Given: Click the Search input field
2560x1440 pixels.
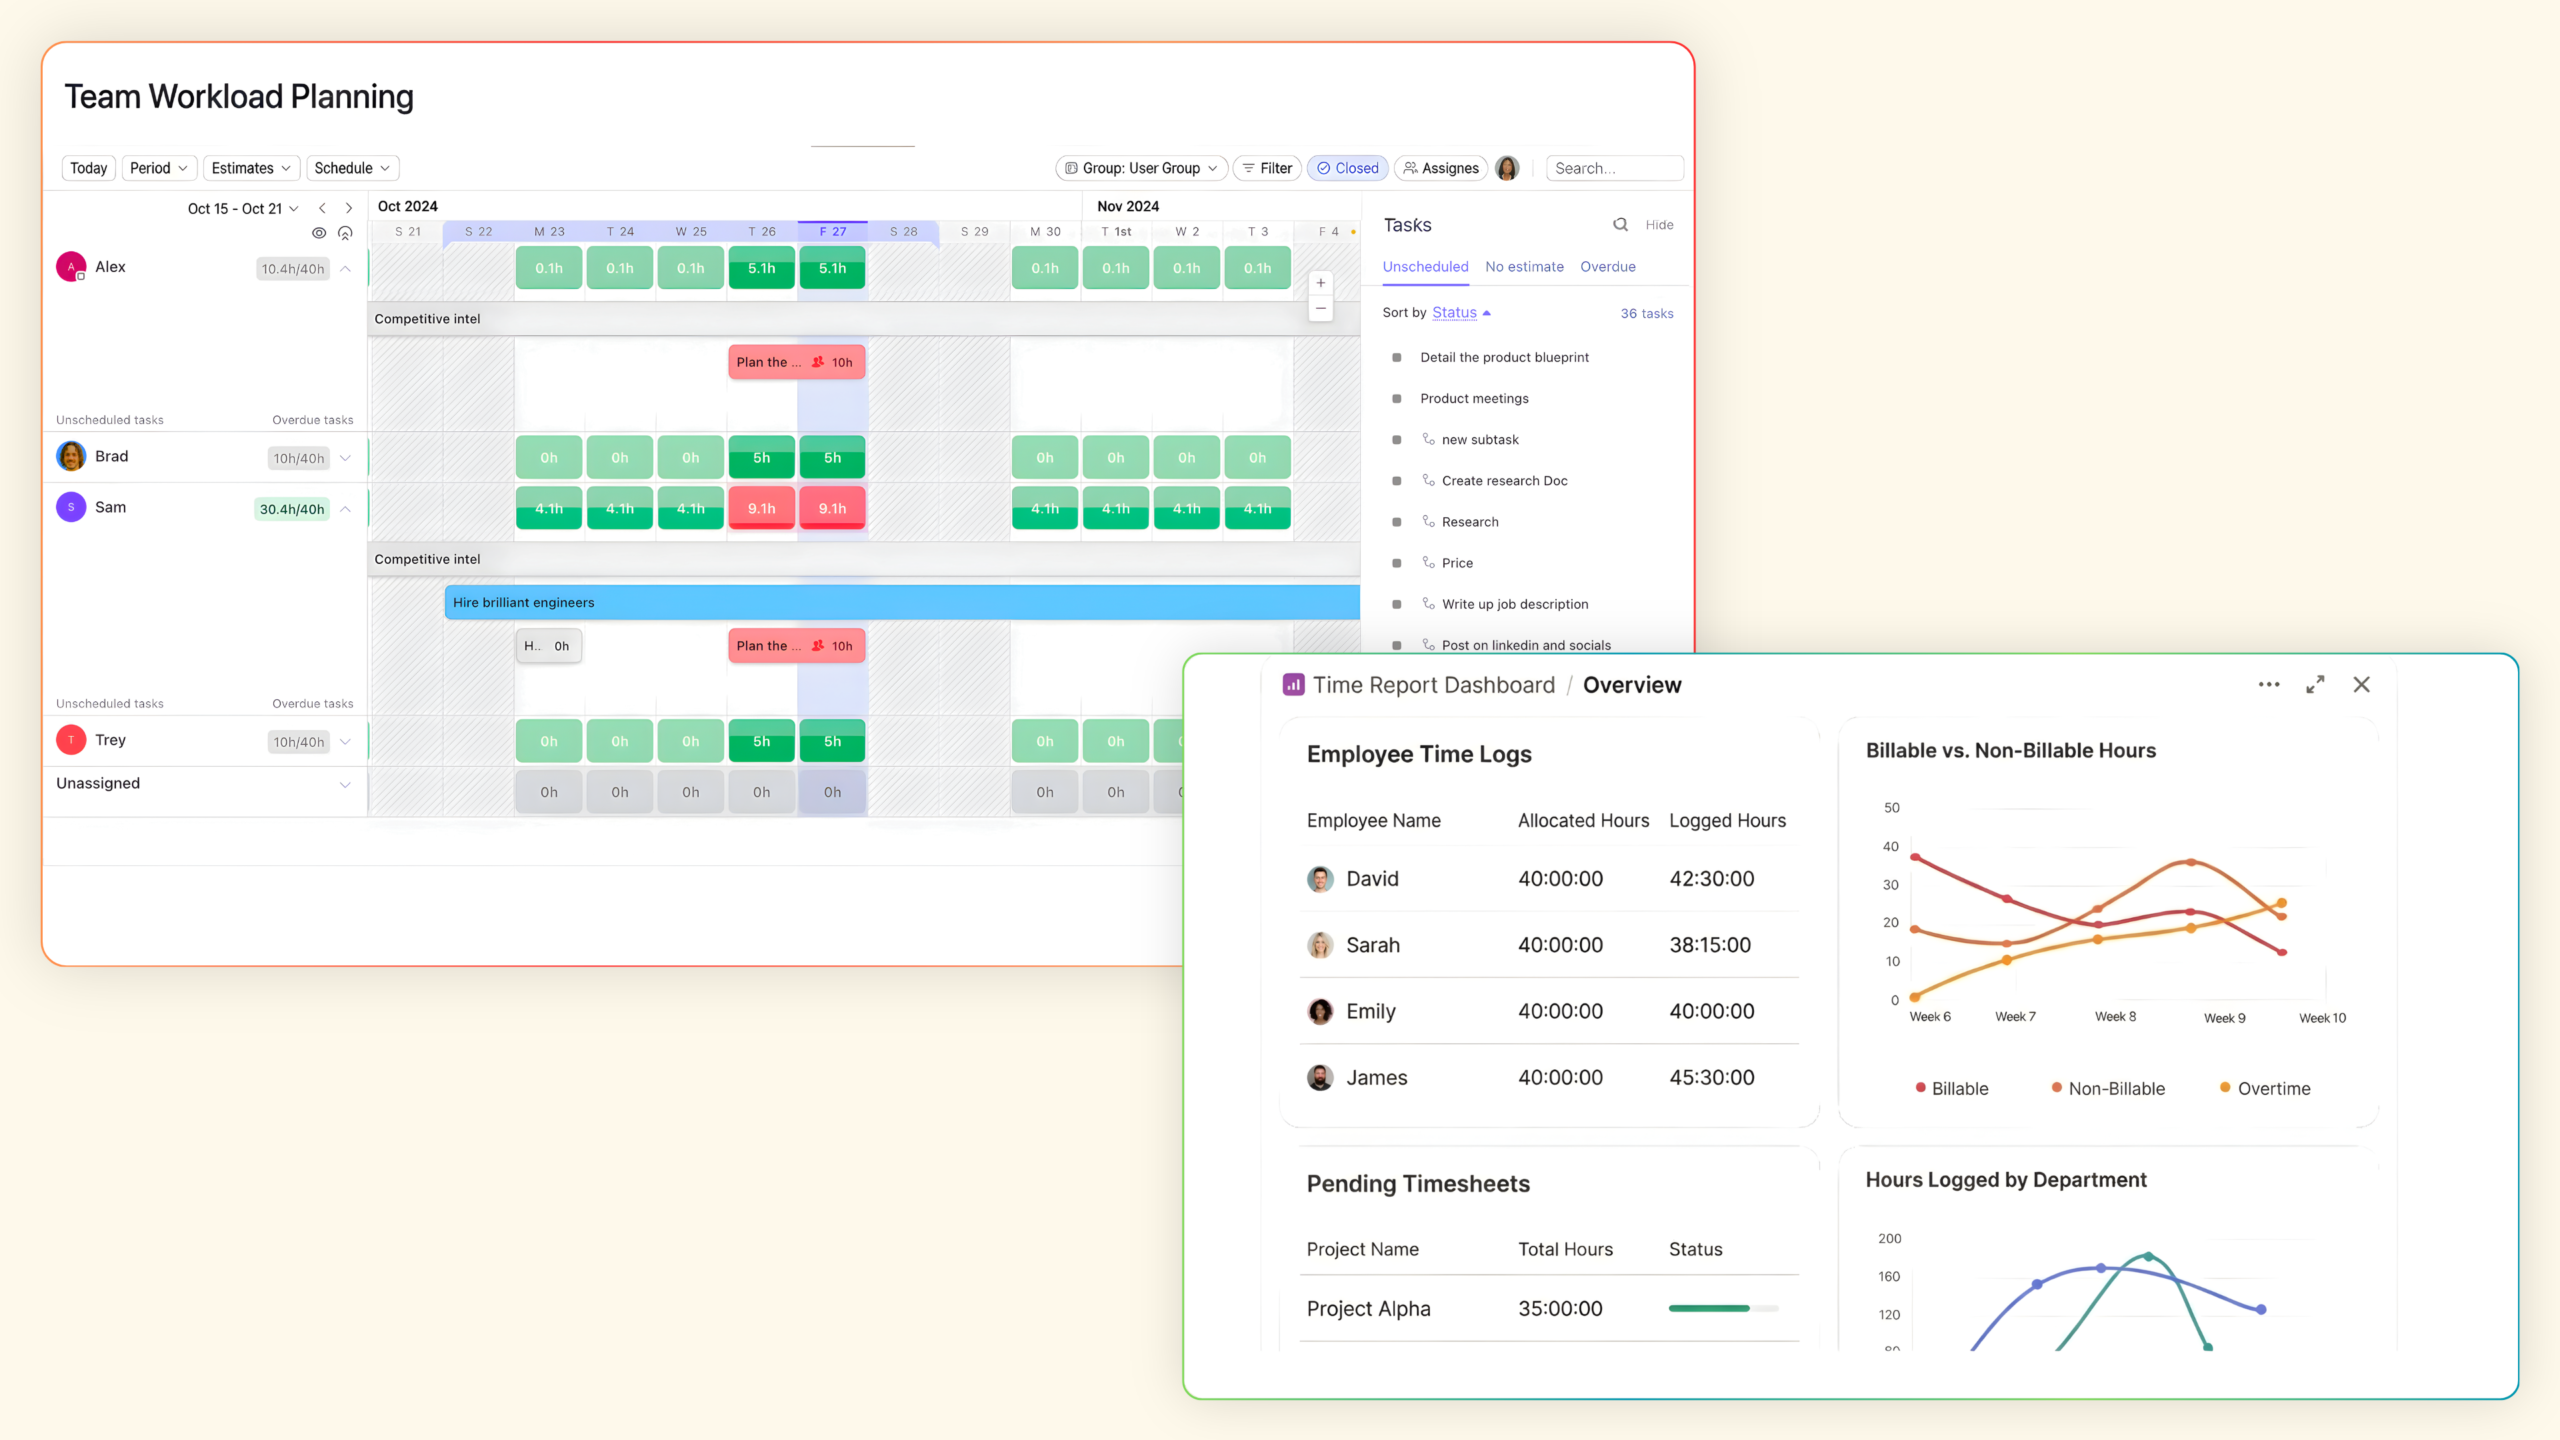Looking at the screenshot, I should tap(1614, 168).
